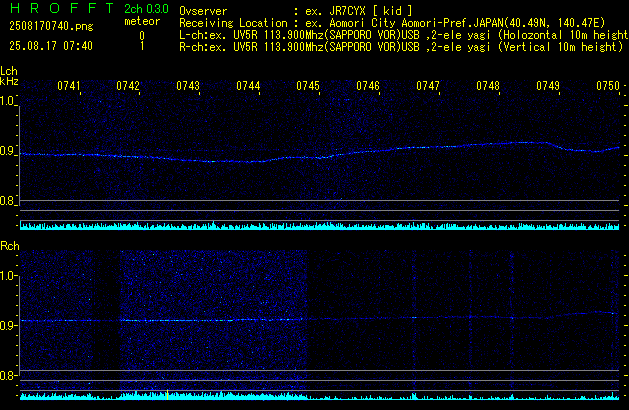Screen dimensions: 629x410
Task: Click the Lch 1.0 kHz axis label
Action: (x=7, y=101)
